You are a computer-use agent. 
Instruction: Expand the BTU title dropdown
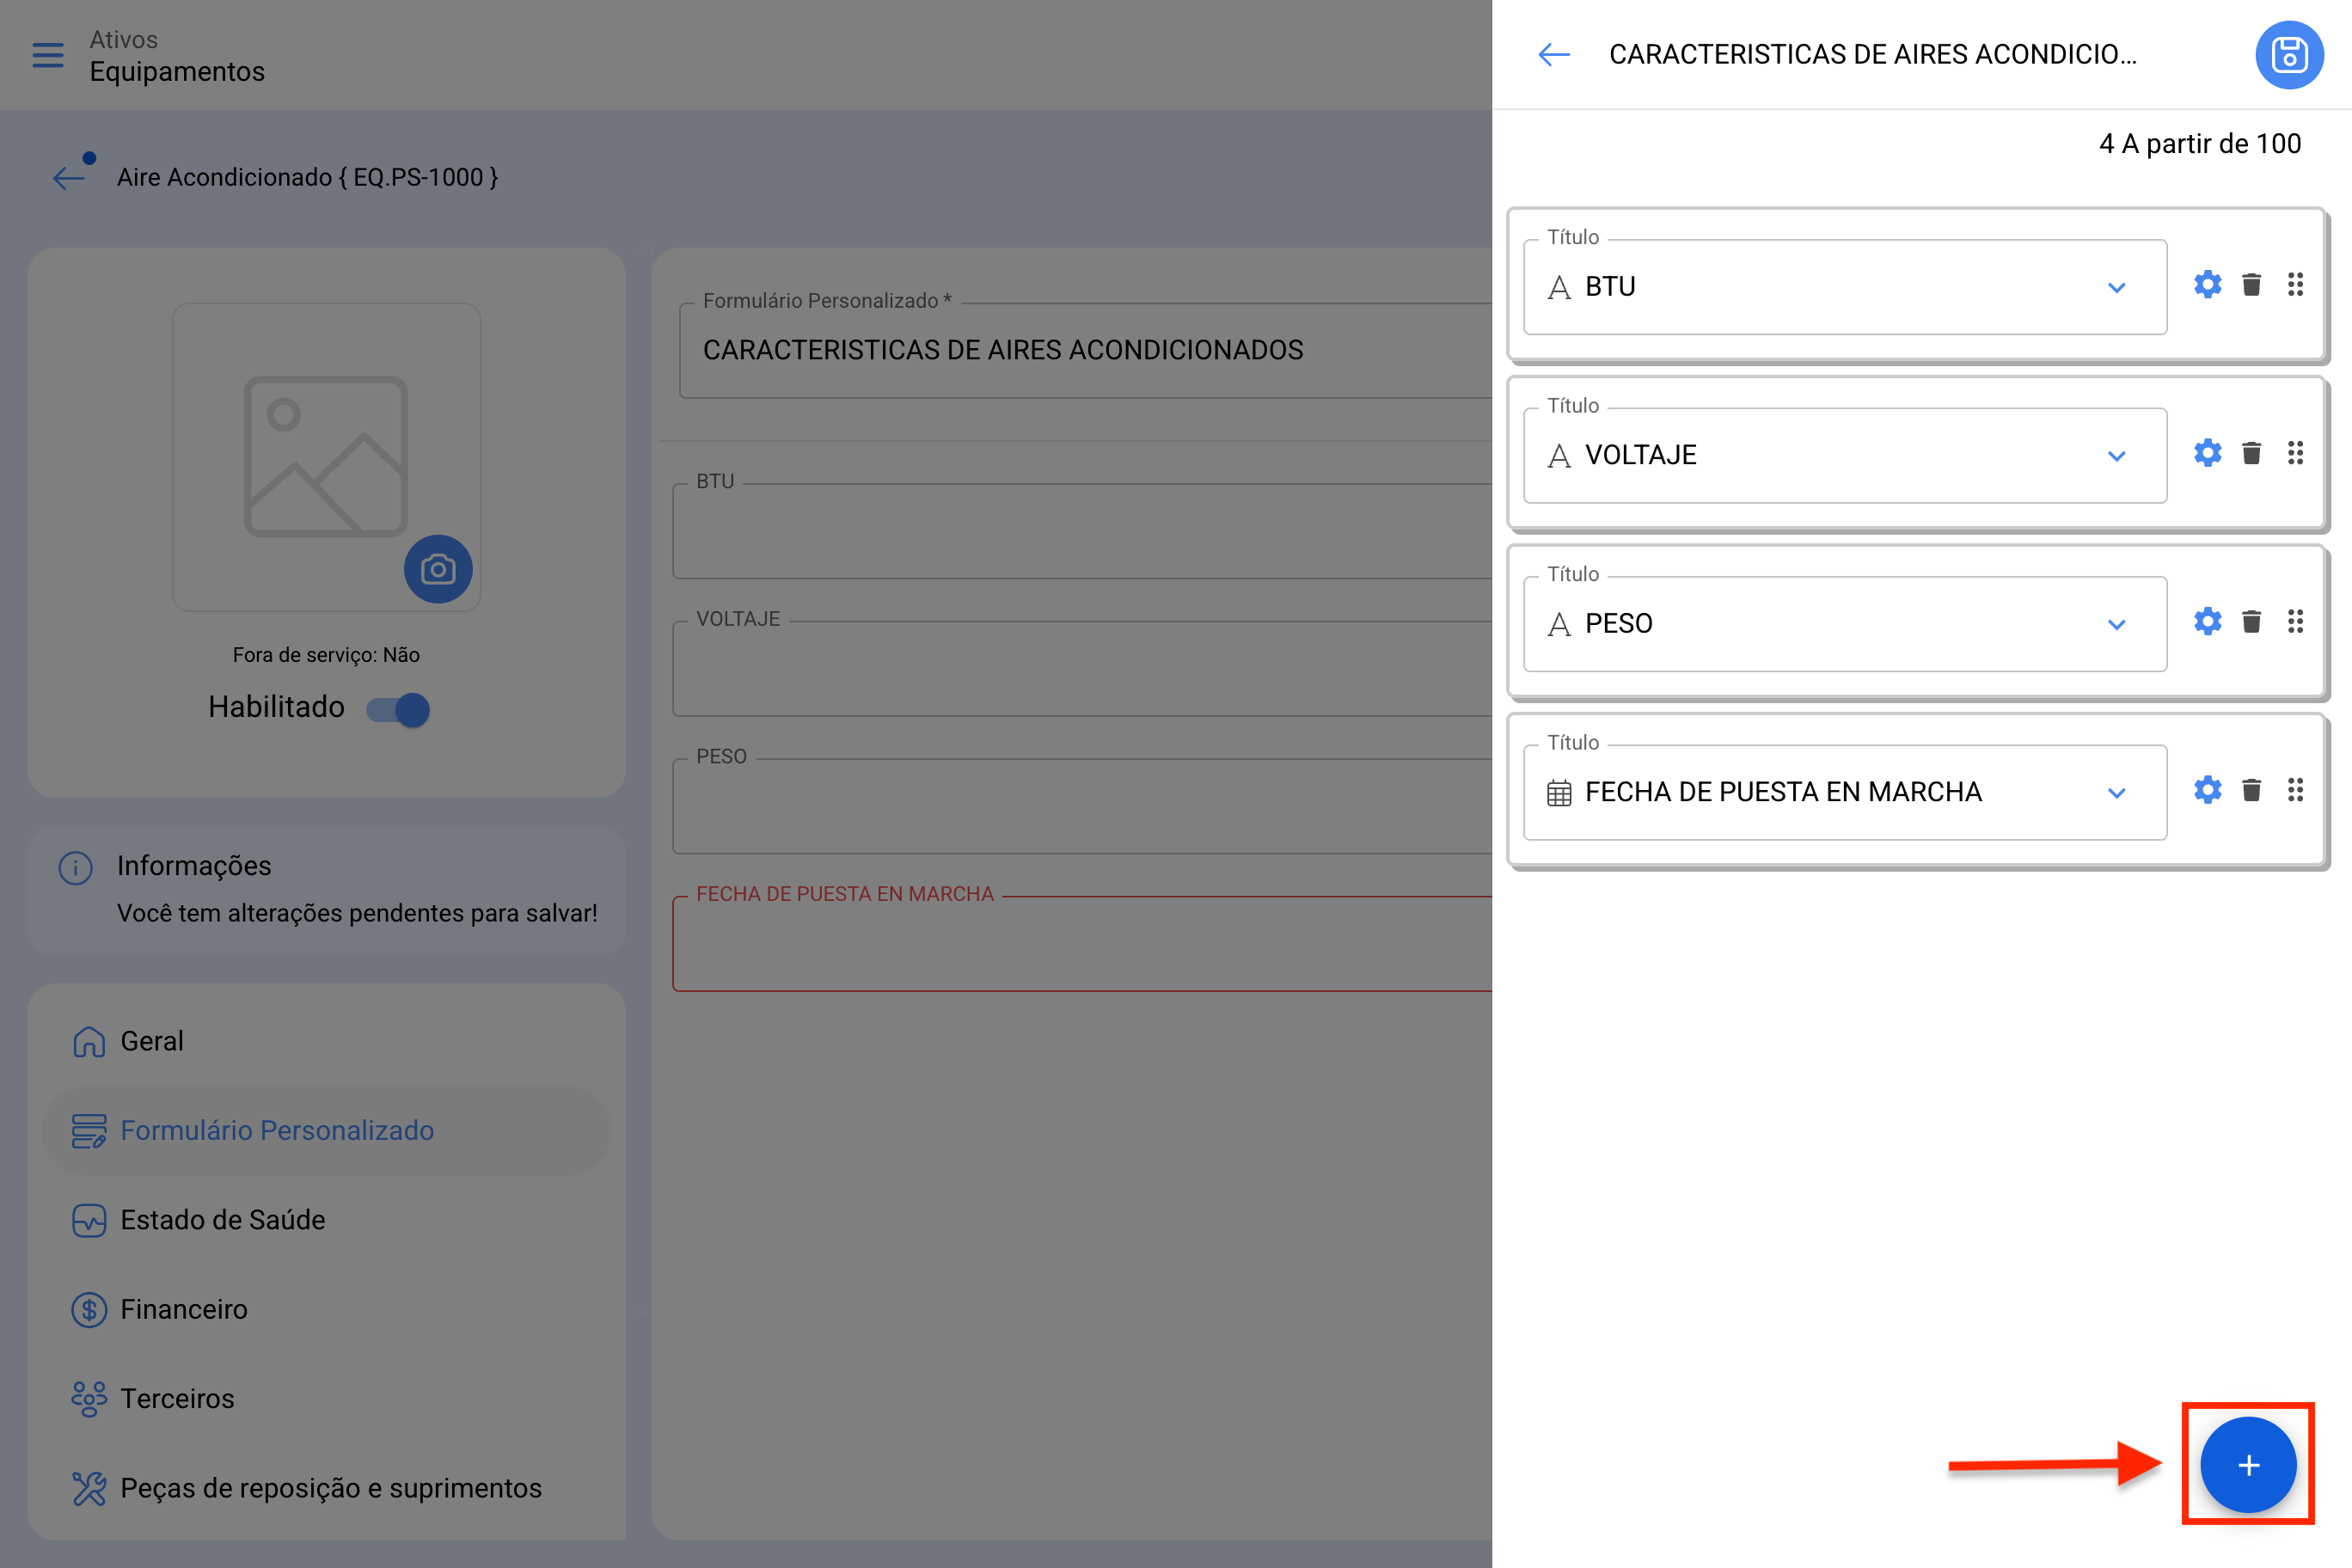tap(2116, 288)
